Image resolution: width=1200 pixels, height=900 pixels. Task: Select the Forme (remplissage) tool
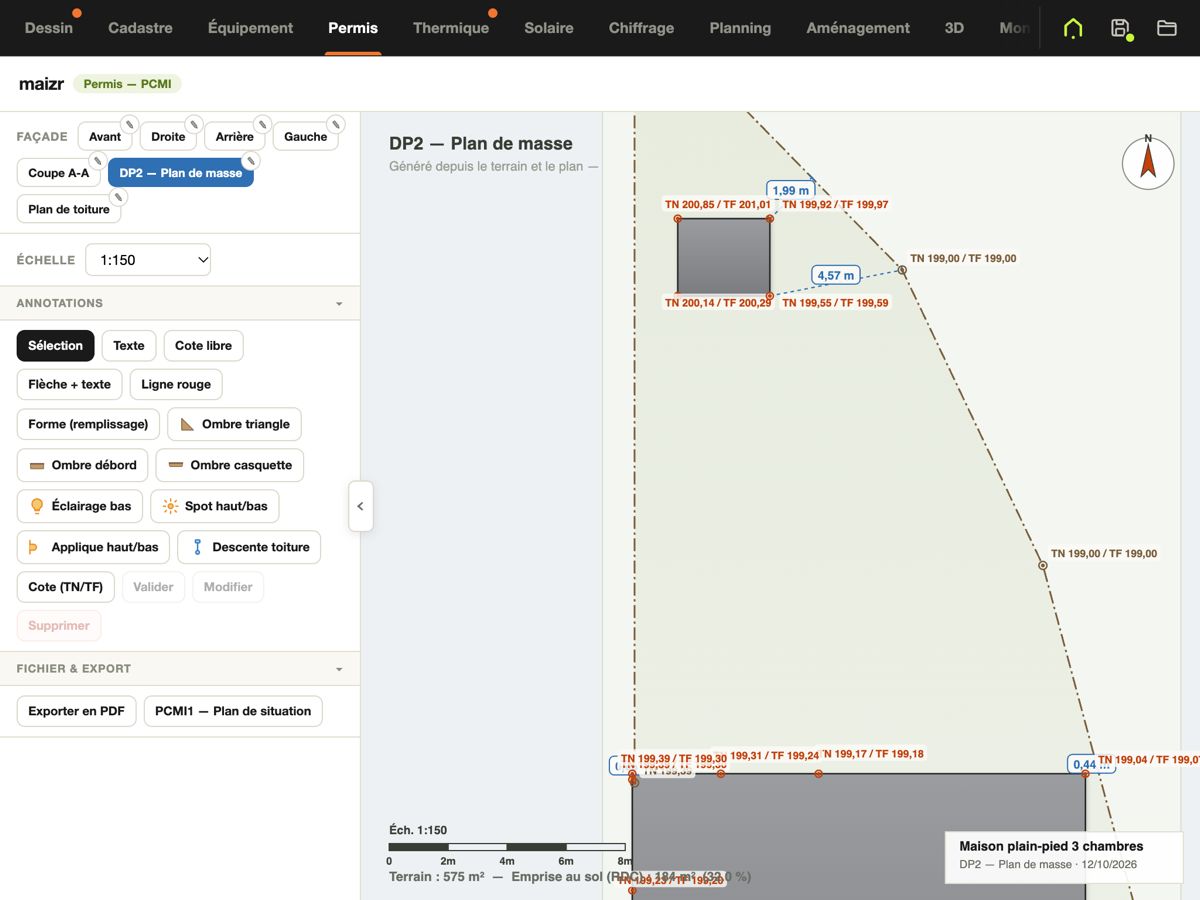(88, 424)
